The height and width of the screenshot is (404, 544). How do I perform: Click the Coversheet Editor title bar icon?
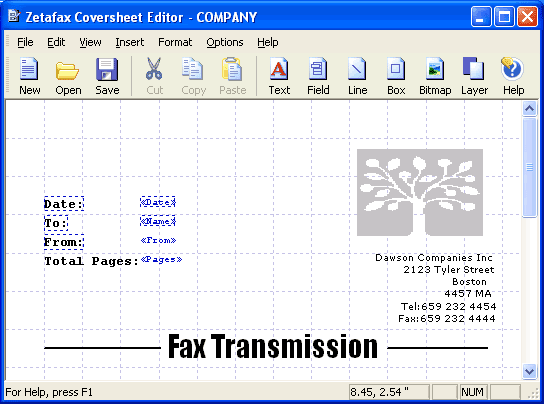tap(14, 16)
